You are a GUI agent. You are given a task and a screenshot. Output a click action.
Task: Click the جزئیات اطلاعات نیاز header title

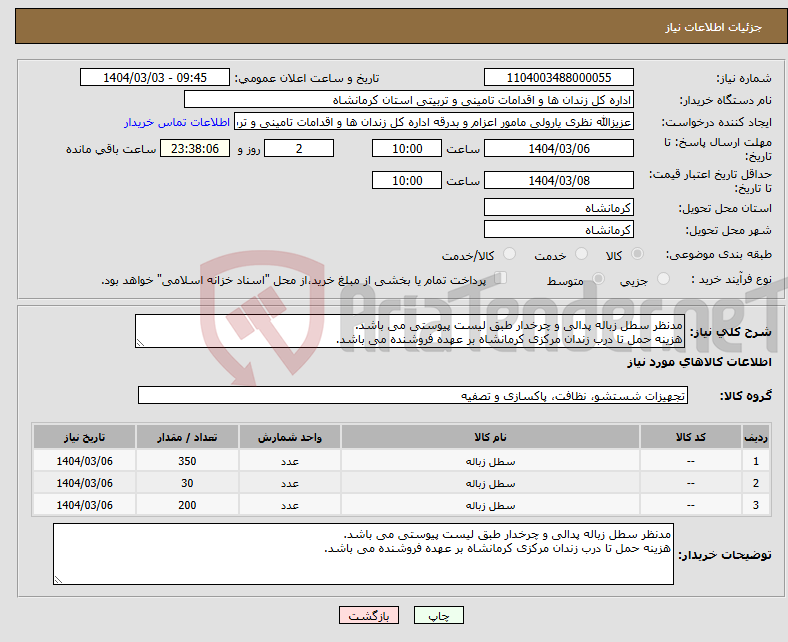[714, 27]
